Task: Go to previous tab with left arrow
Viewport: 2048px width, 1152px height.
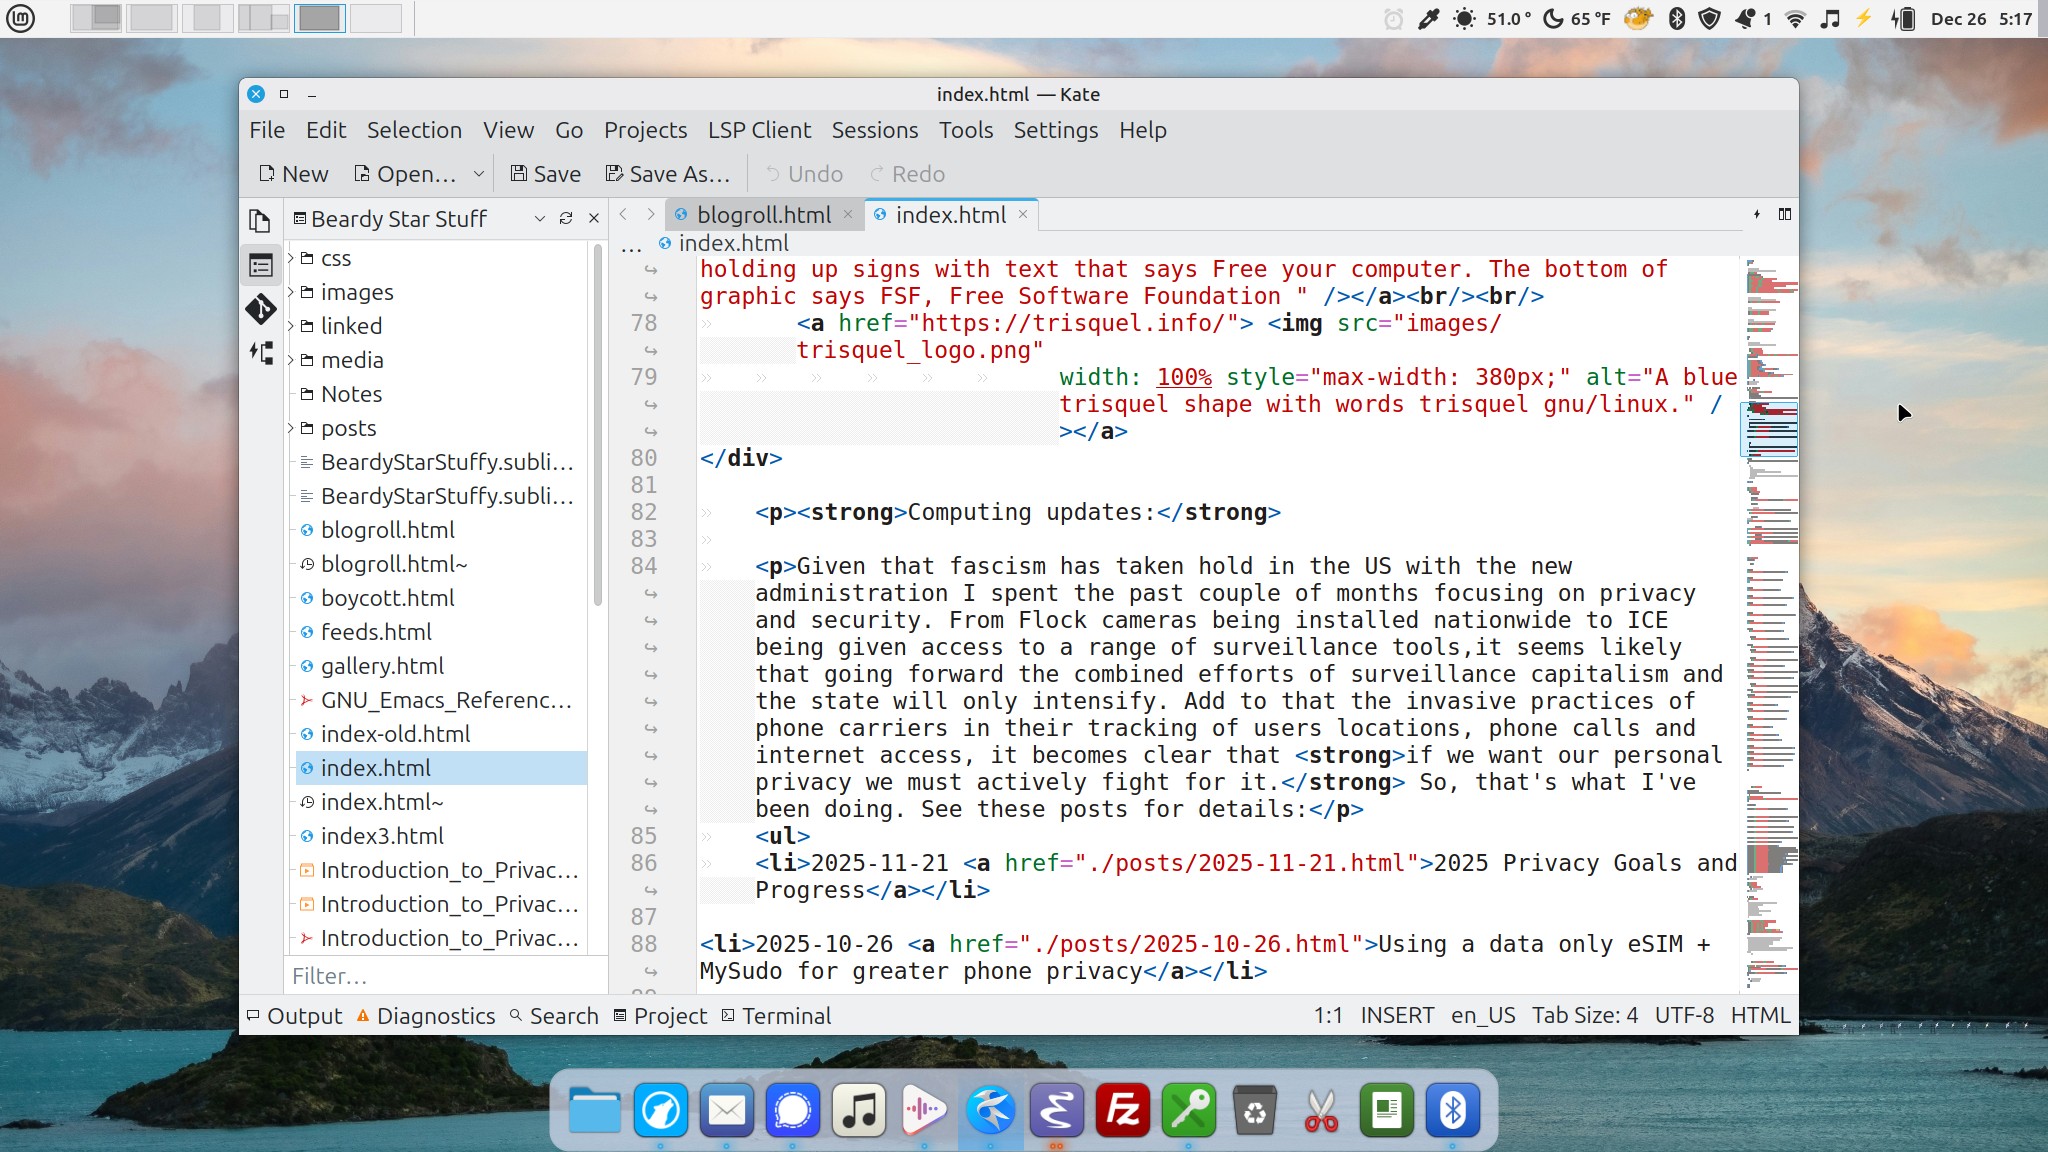Action: pos(624,214)
